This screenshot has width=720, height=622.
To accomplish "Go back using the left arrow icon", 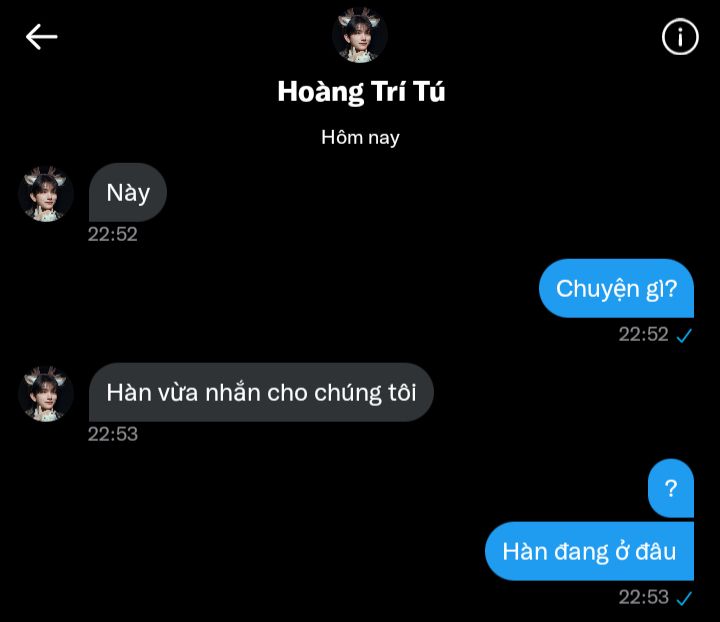I will tap(41, 37).
